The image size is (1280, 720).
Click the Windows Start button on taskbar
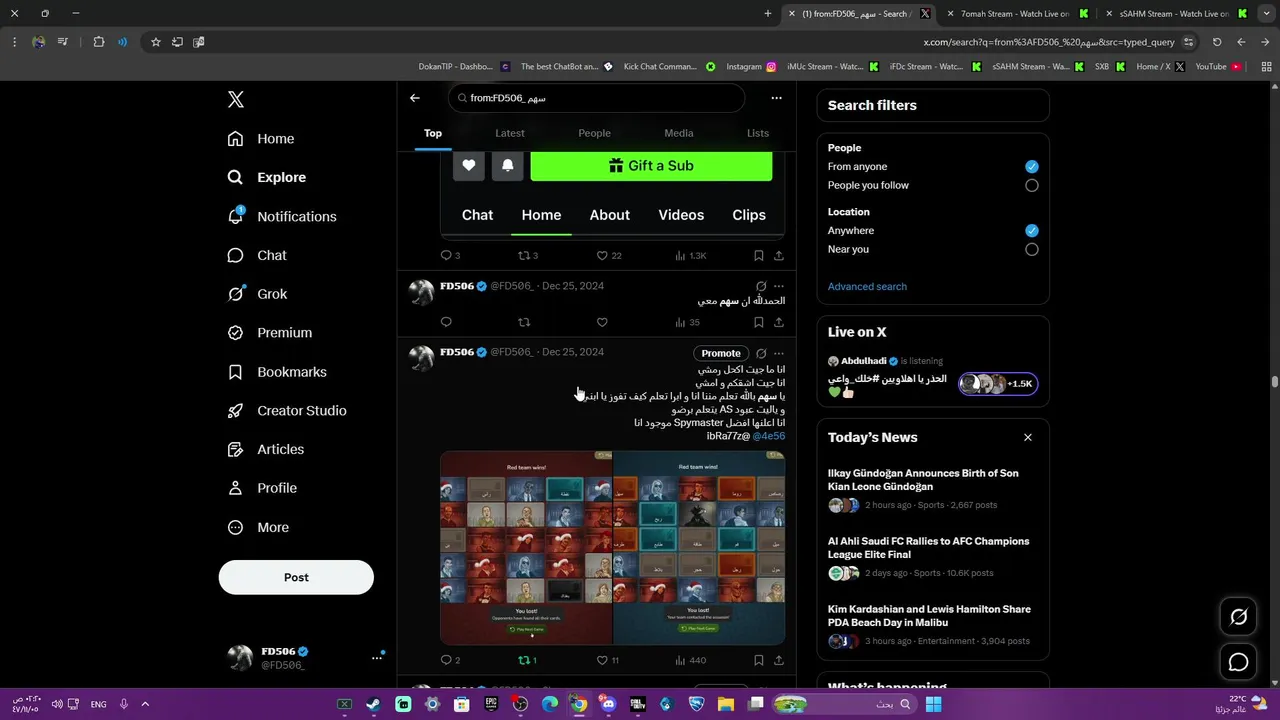click(933, 704)
